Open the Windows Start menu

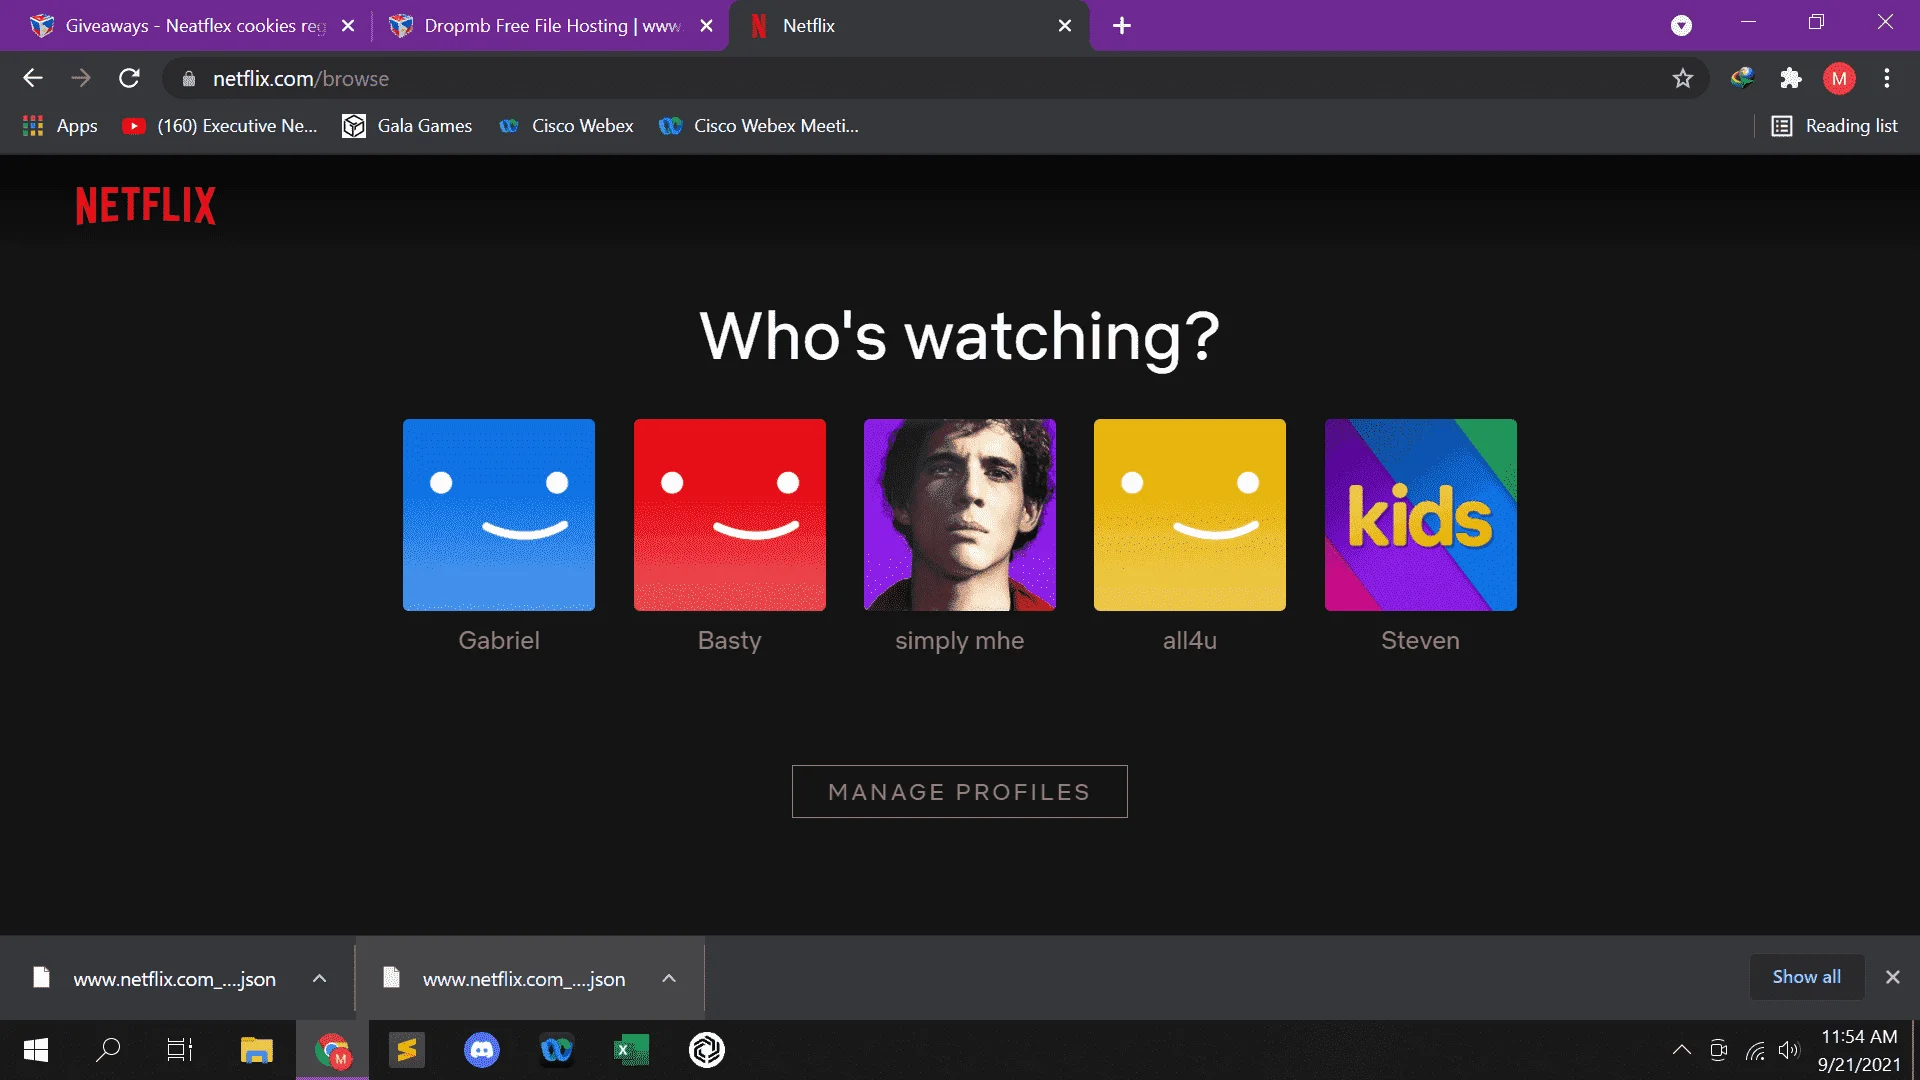coord(36,1050)
